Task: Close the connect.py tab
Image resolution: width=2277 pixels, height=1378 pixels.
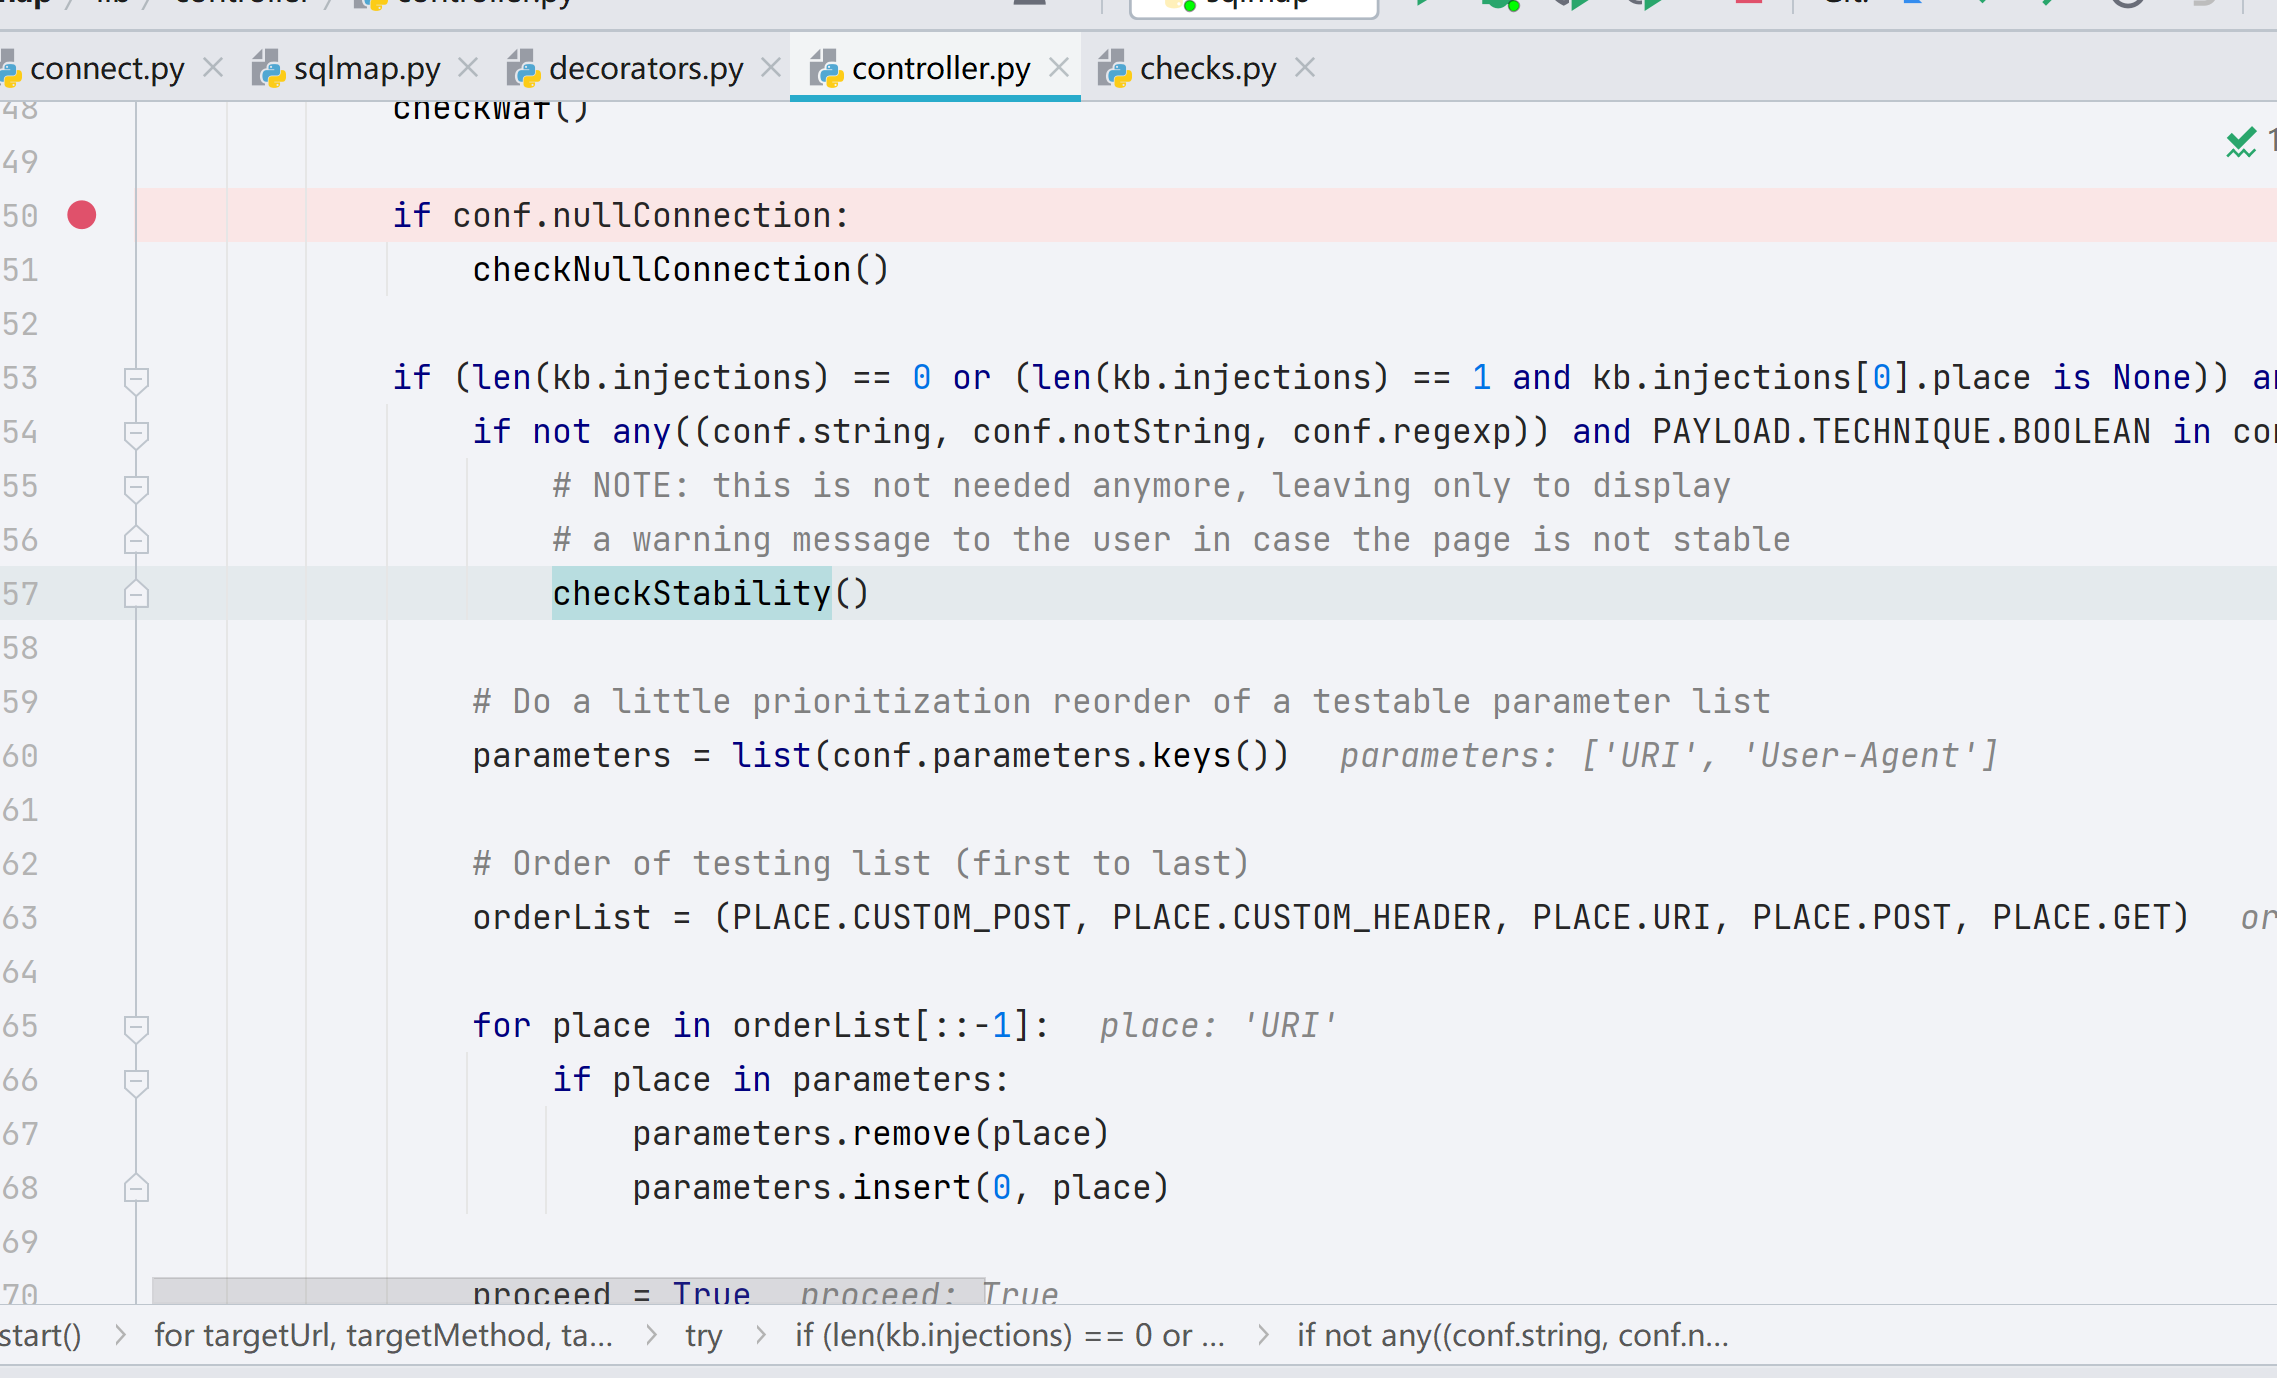Action: click(213, 68)
